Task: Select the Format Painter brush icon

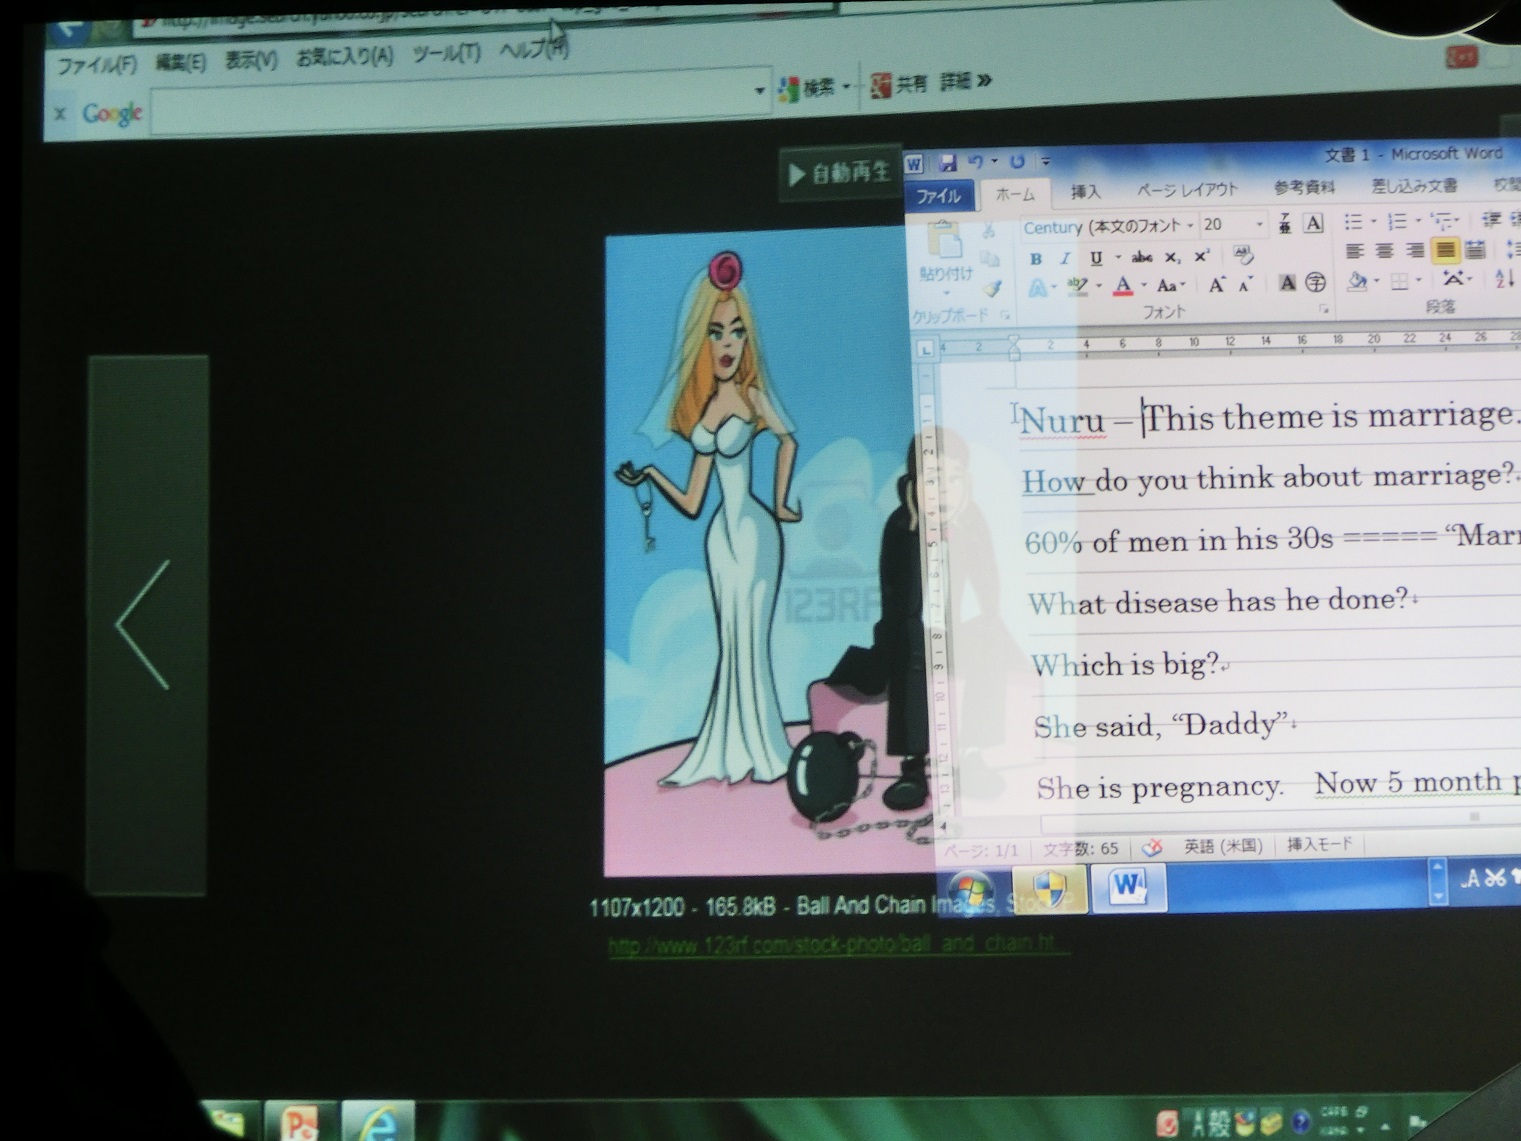Action: [992, 289]
